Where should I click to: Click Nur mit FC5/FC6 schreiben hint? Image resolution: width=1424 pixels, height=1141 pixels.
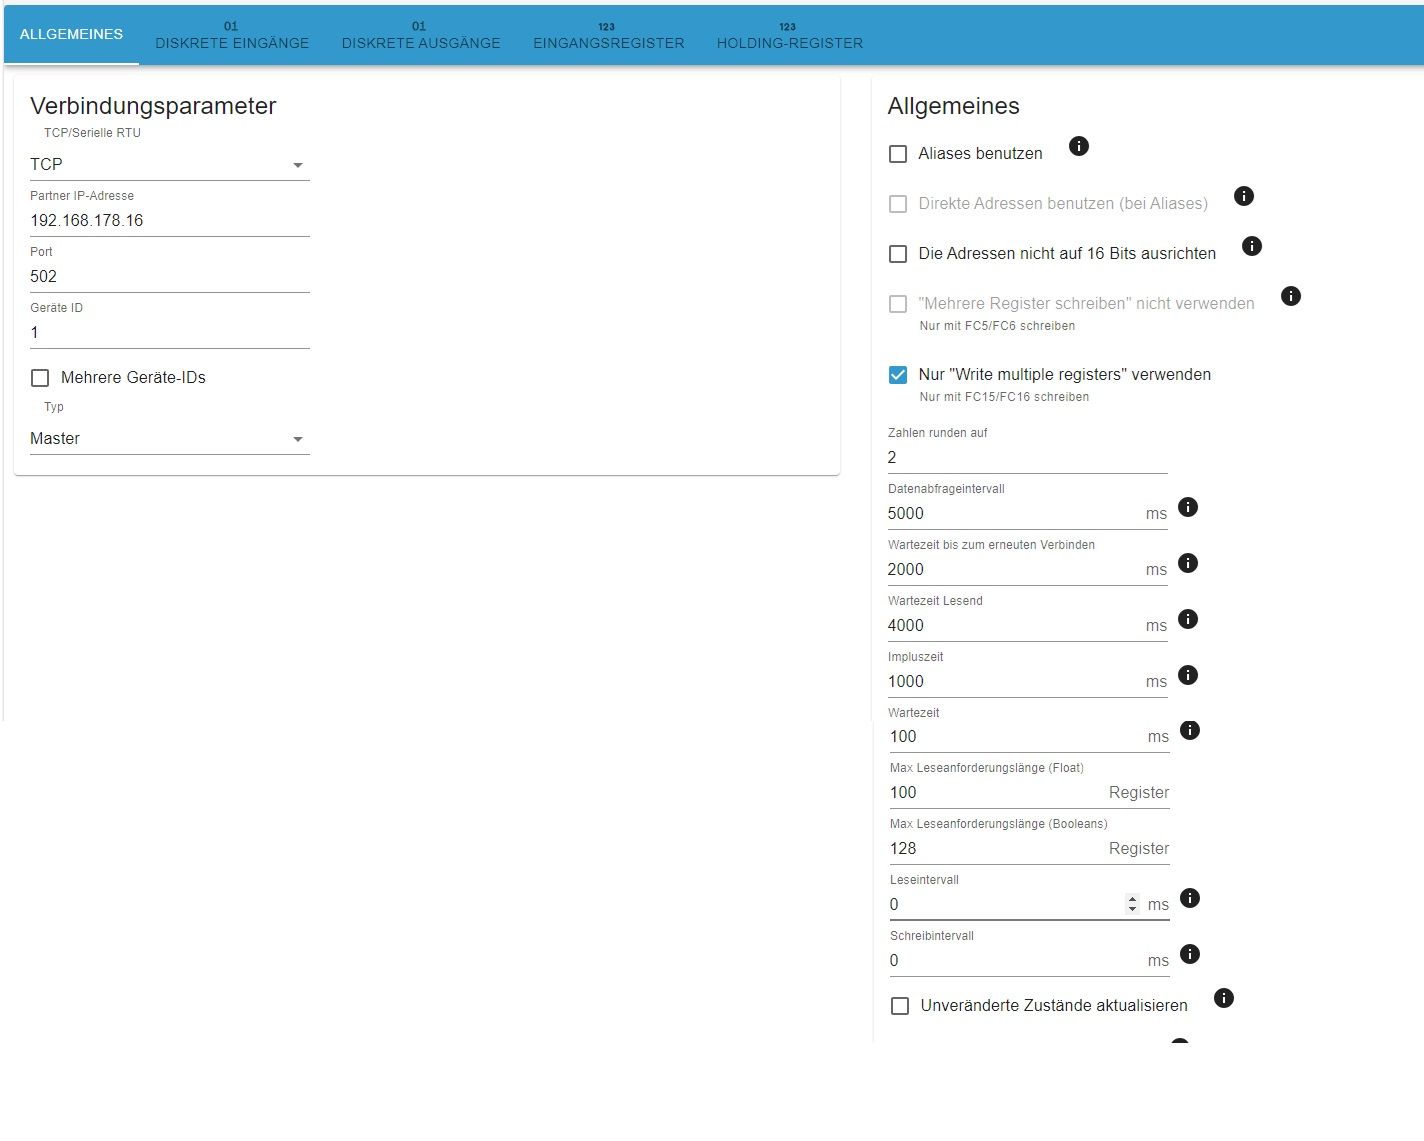point(997,326)
